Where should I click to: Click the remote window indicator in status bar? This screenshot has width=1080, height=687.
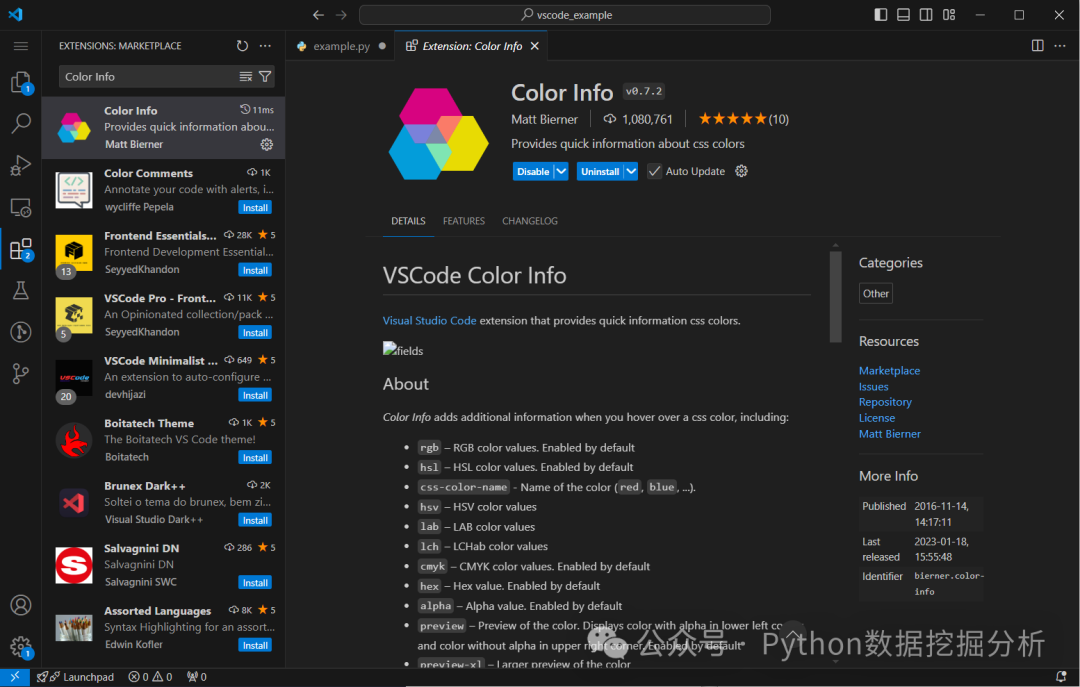(14, 677)
